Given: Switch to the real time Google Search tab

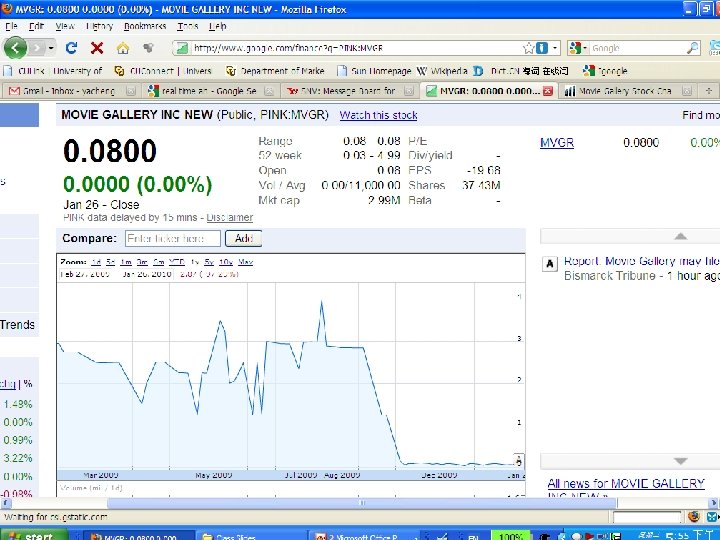Looking at the screenshot, I should pos(211,91).
